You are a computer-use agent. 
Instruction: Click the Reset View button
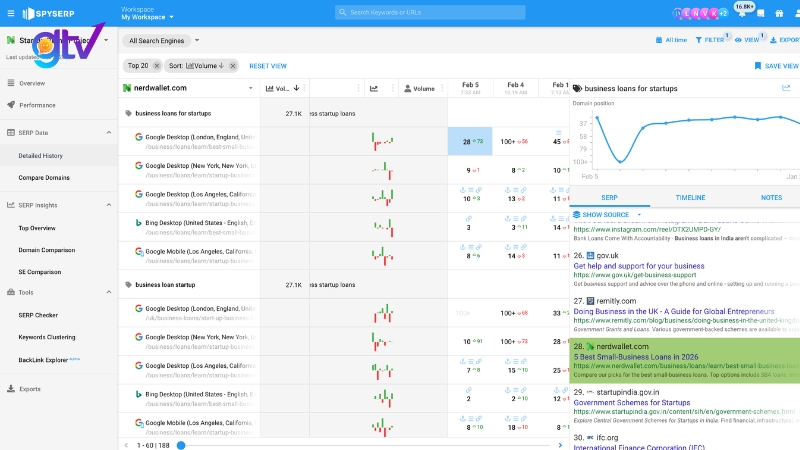pyautogui.click(x=267, y=66)
